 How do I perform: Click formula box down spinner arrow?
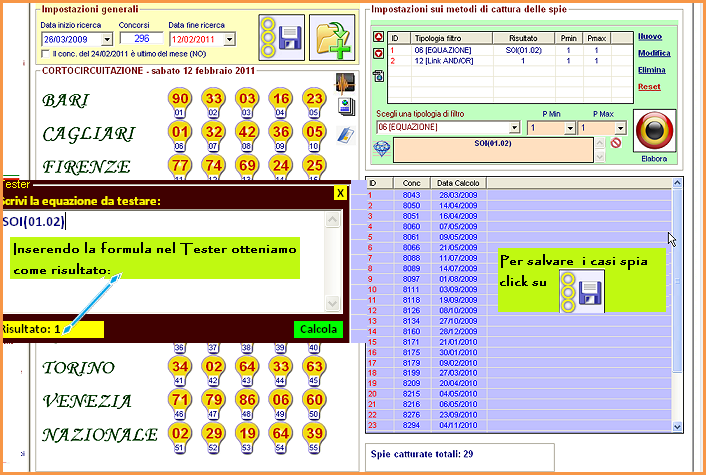click(x=600, y=157)
